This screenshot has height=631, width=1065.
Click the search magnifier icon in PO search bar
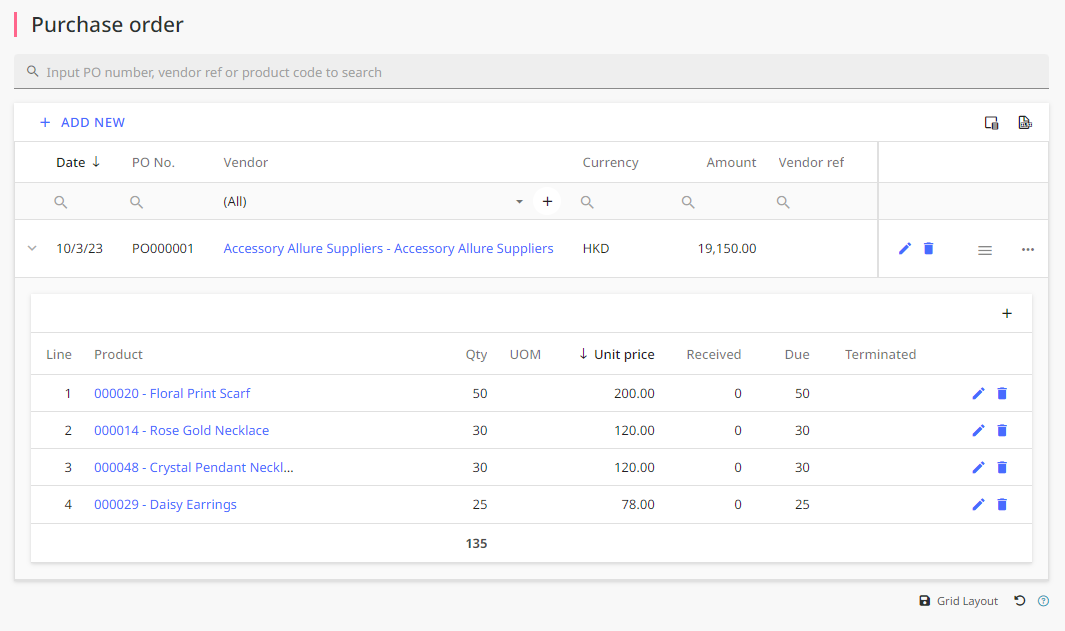[33, 71]
